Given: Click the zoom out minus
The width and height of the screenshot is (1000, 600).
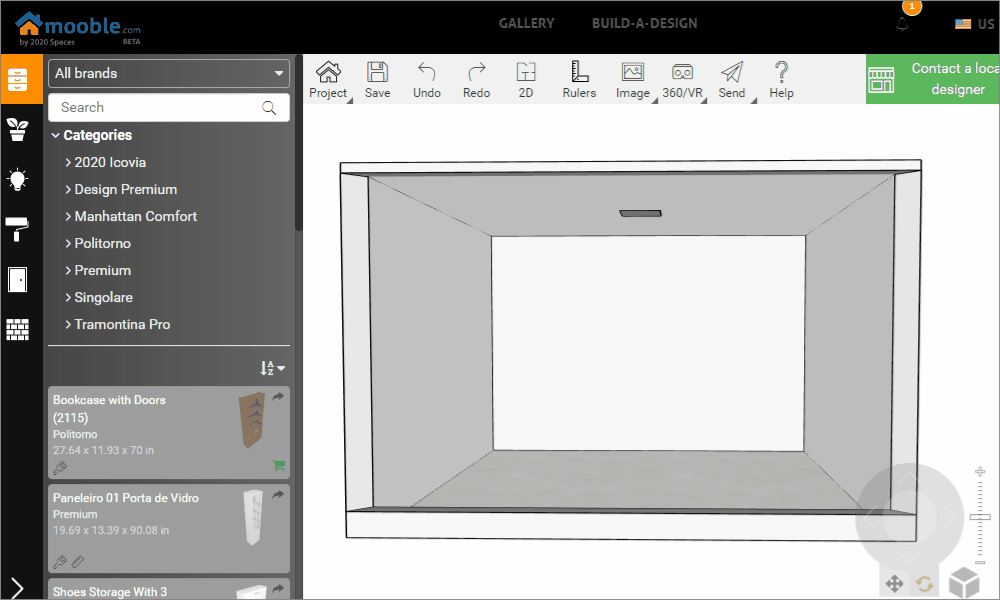Looking at the screenshot, I should pyautogui.click(x=980, y=562).
